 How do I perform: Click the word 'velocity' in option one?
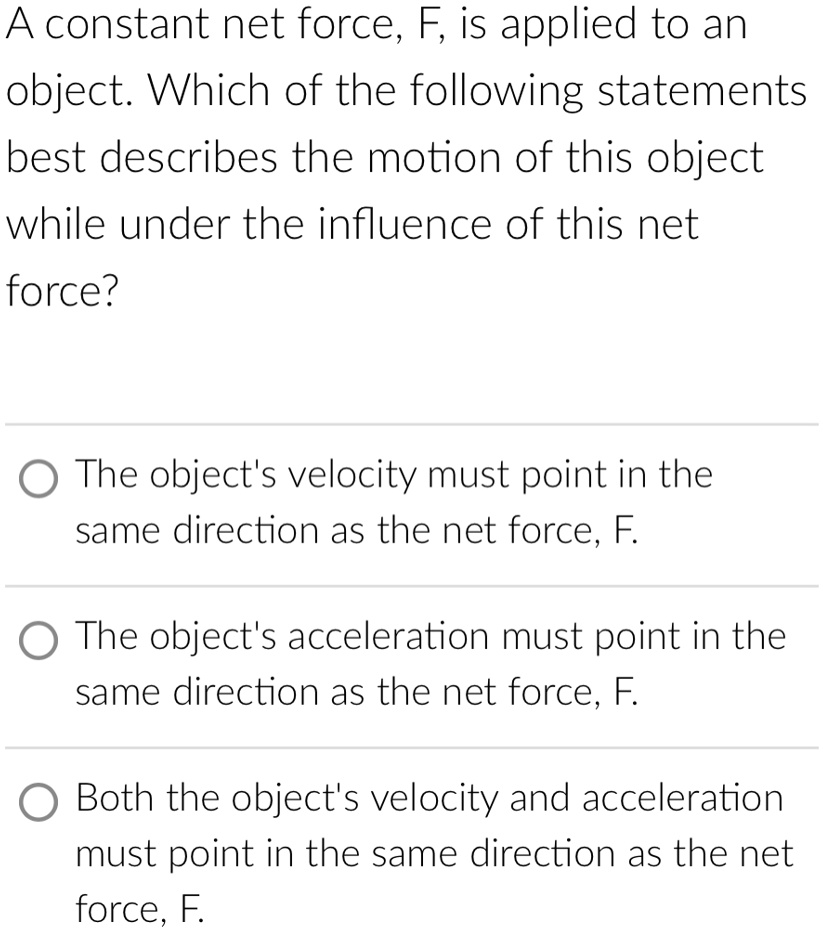click(351, 474)
